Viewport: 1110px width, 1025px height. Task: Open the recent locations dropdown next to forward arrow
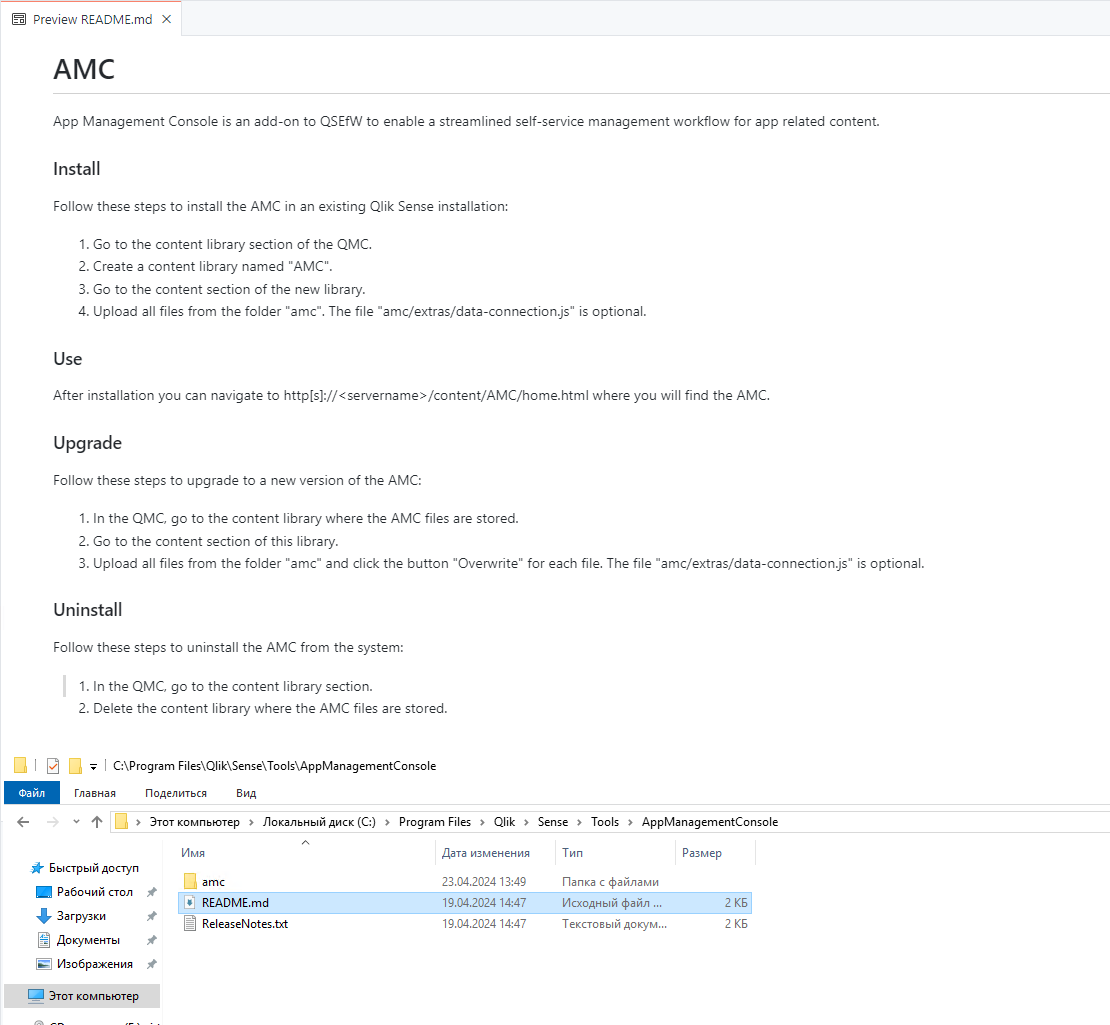click(x=75, y=821)
